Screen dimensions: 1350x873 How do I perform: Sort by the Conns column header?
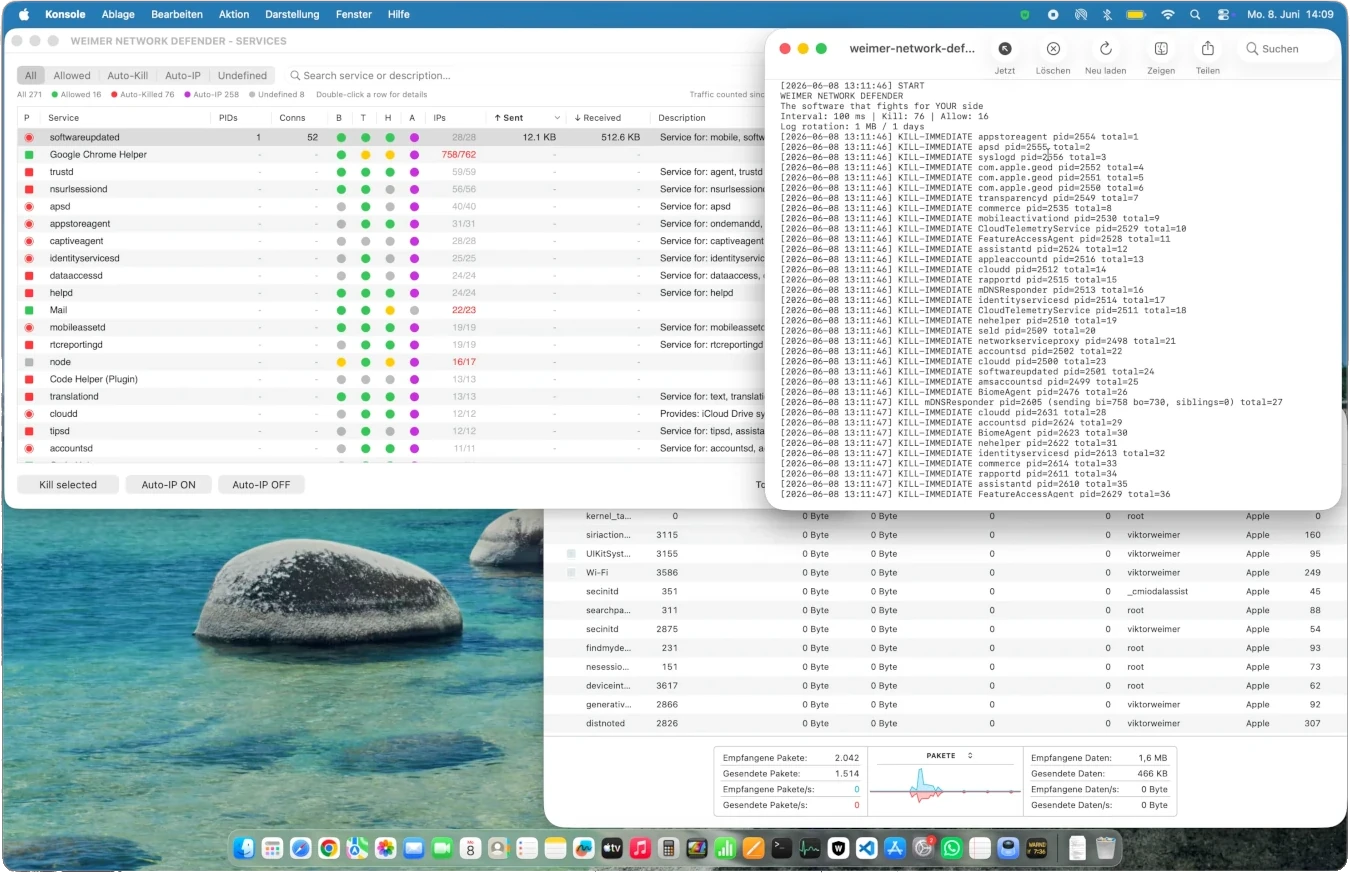292,118
